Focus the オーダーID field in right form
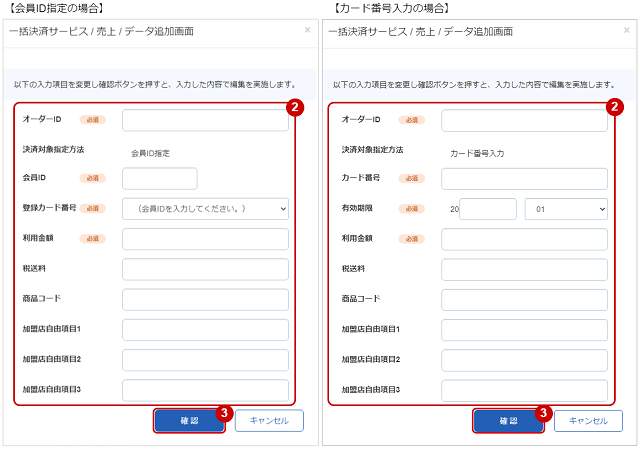The width and height of the screenshot is (640, 449). click(524, 120)
